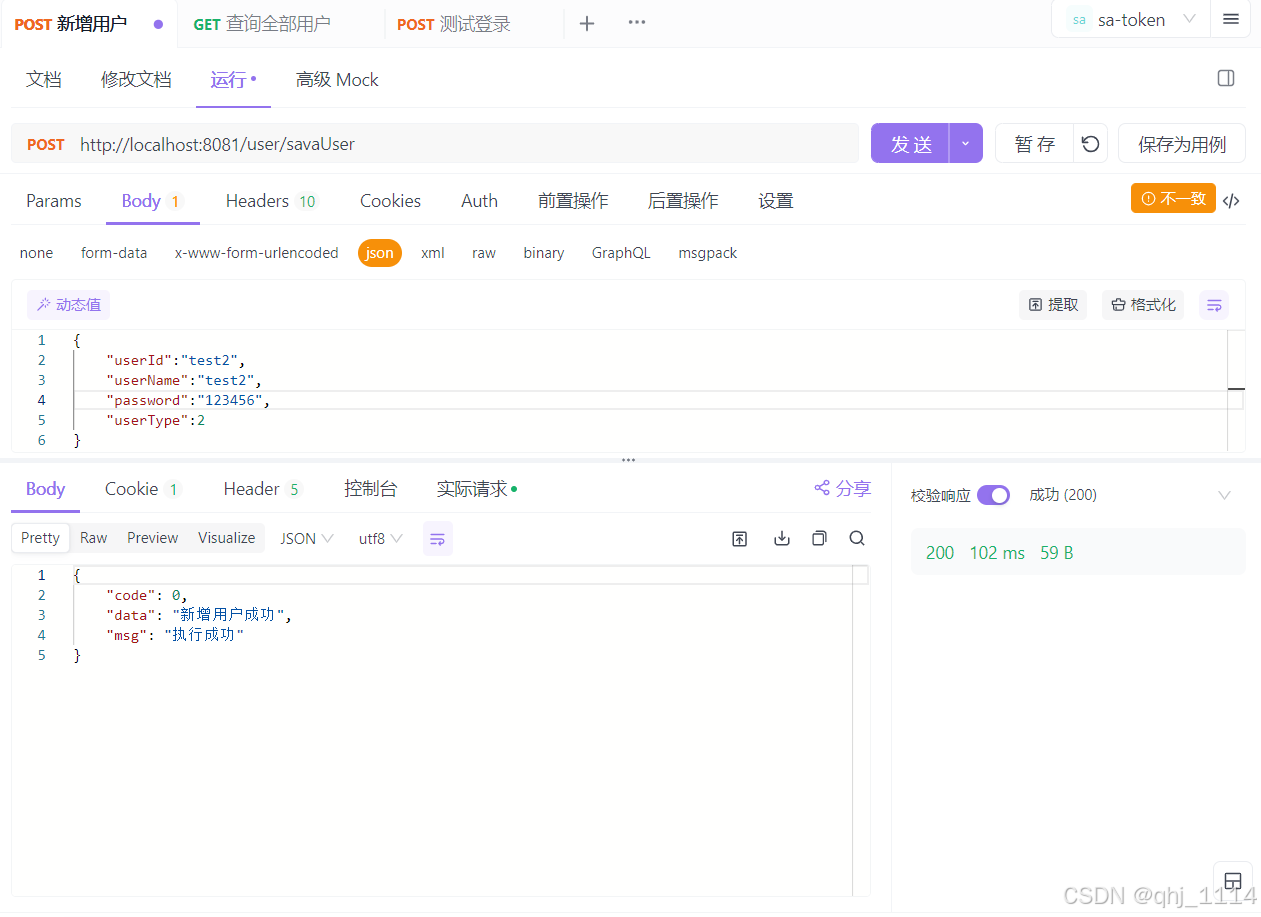Toggle word wrap in the request body editor
This screenshot has height=917, width=1261.
click(1213, 304)
